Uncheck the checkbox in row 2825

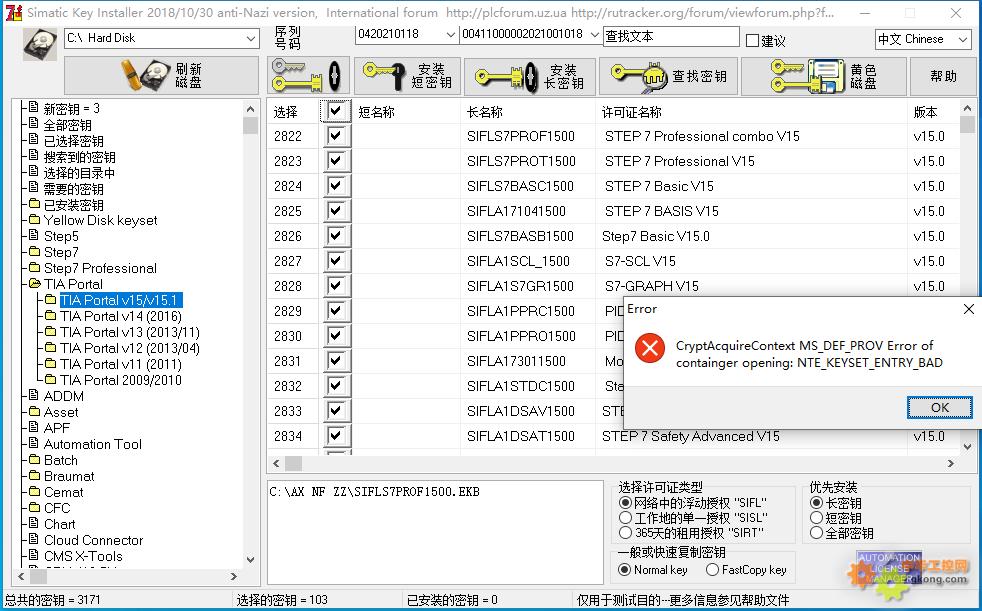pos(336,211)
